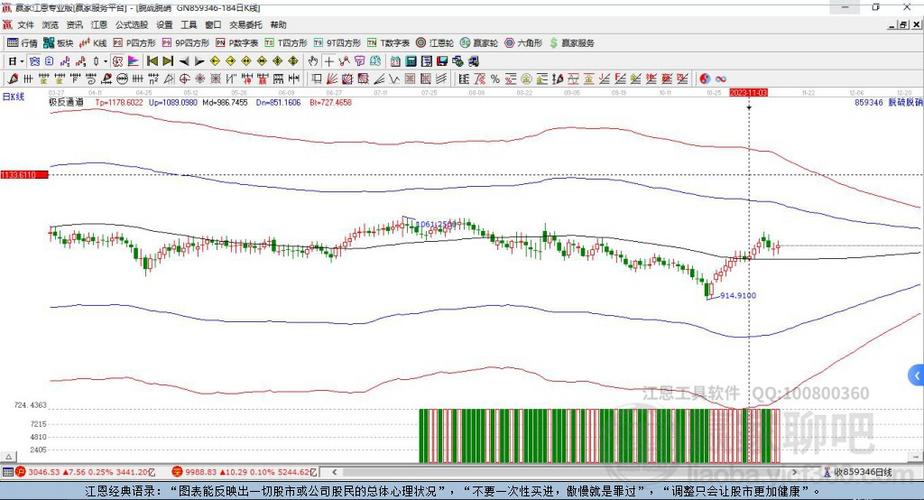The height and width of the screenshot is (500, 924).
Task: Click the 极反通道 indicator label
Action: (x=66, y=102)
